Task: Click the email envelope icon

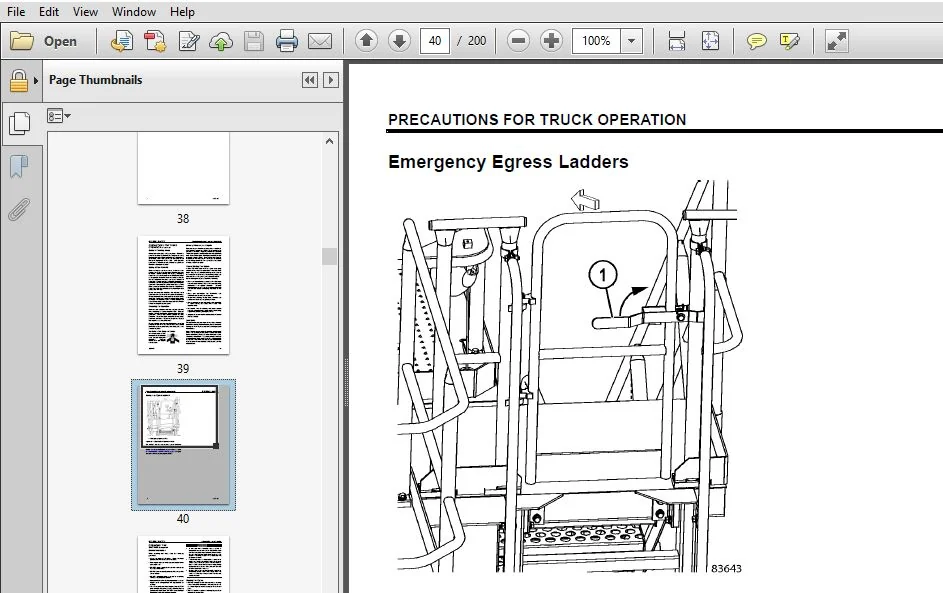Action: coord(320,41)
